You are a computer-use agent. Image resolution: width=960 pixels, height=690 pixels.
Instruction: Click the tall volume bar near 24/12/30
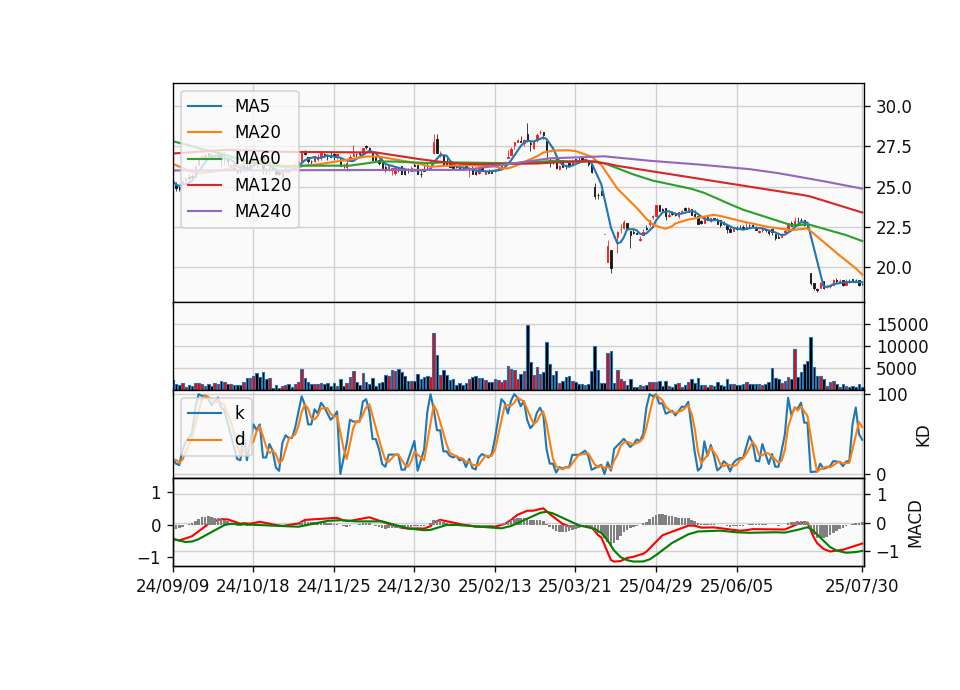(434, 361)
